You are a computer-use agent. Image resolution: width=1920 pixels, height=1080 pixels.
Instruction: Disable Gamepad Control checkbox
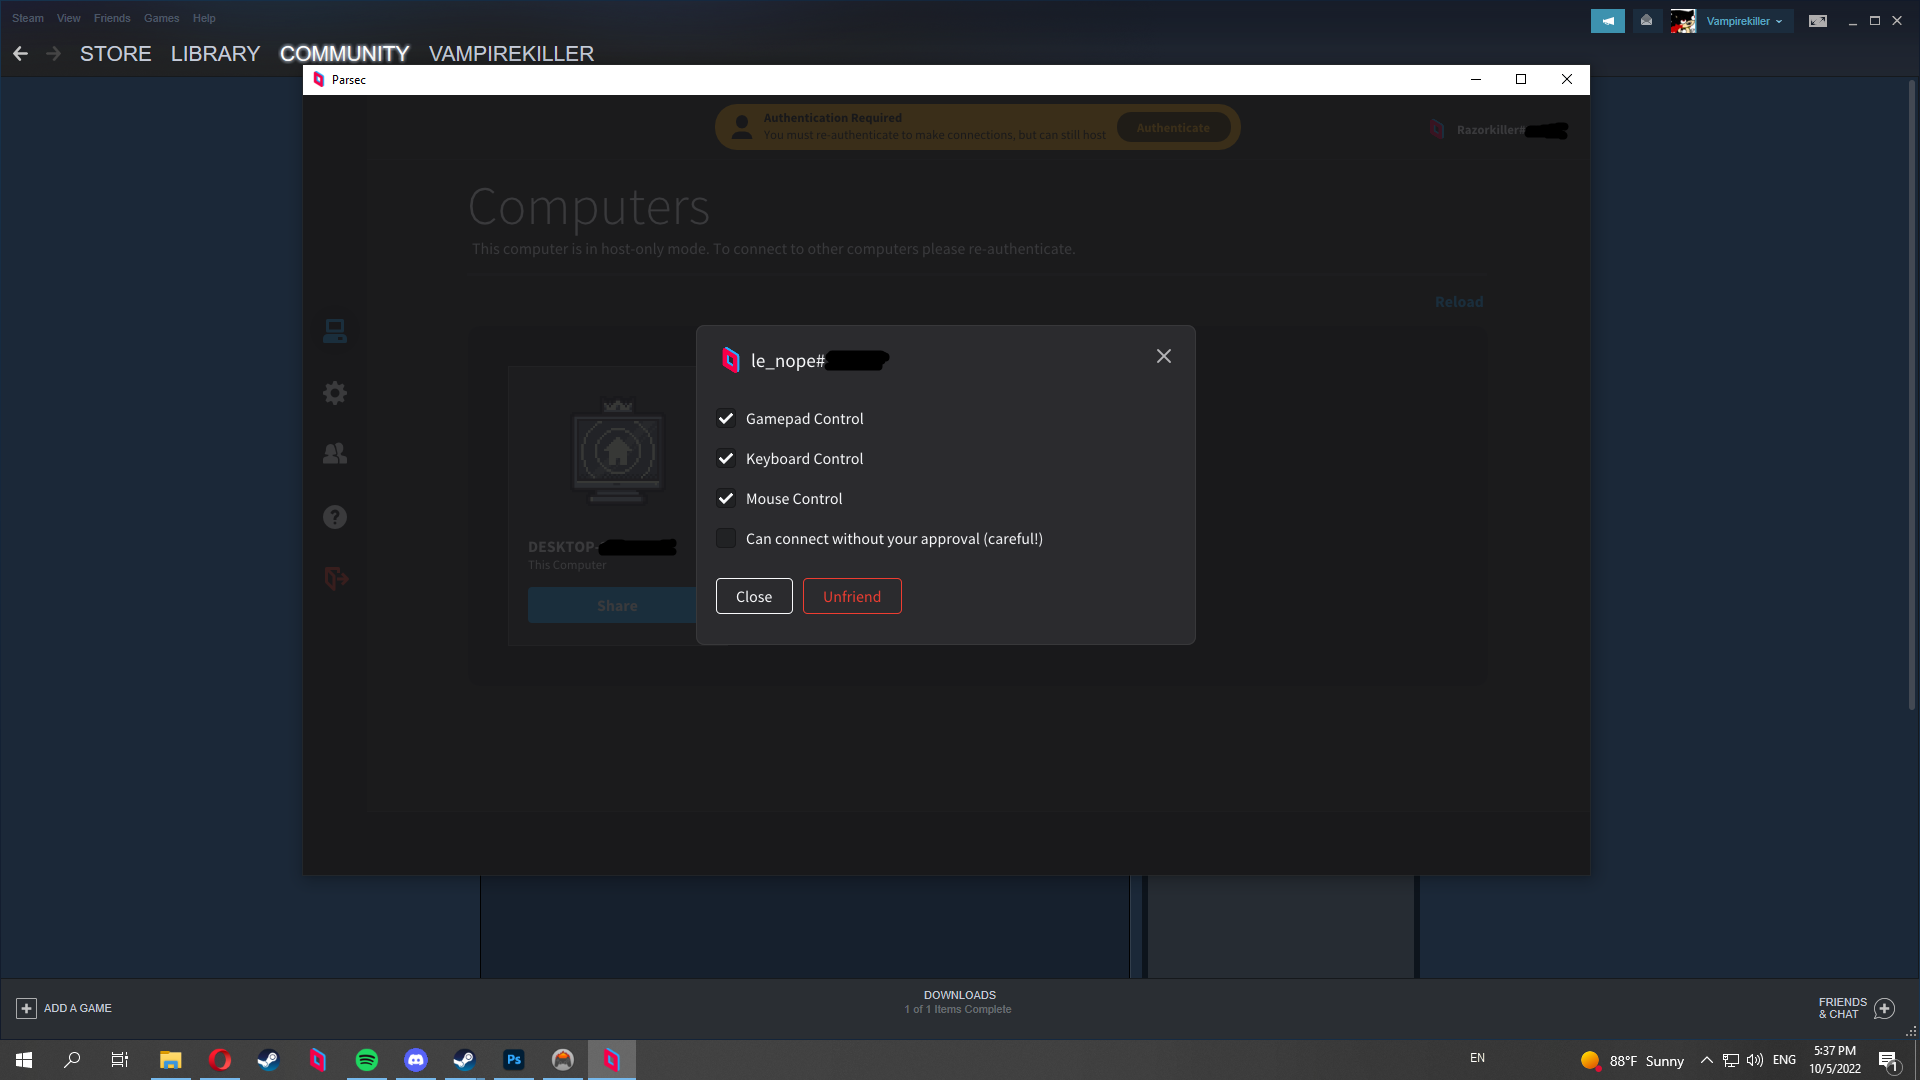pyautogui.click(x=726, y=419)
